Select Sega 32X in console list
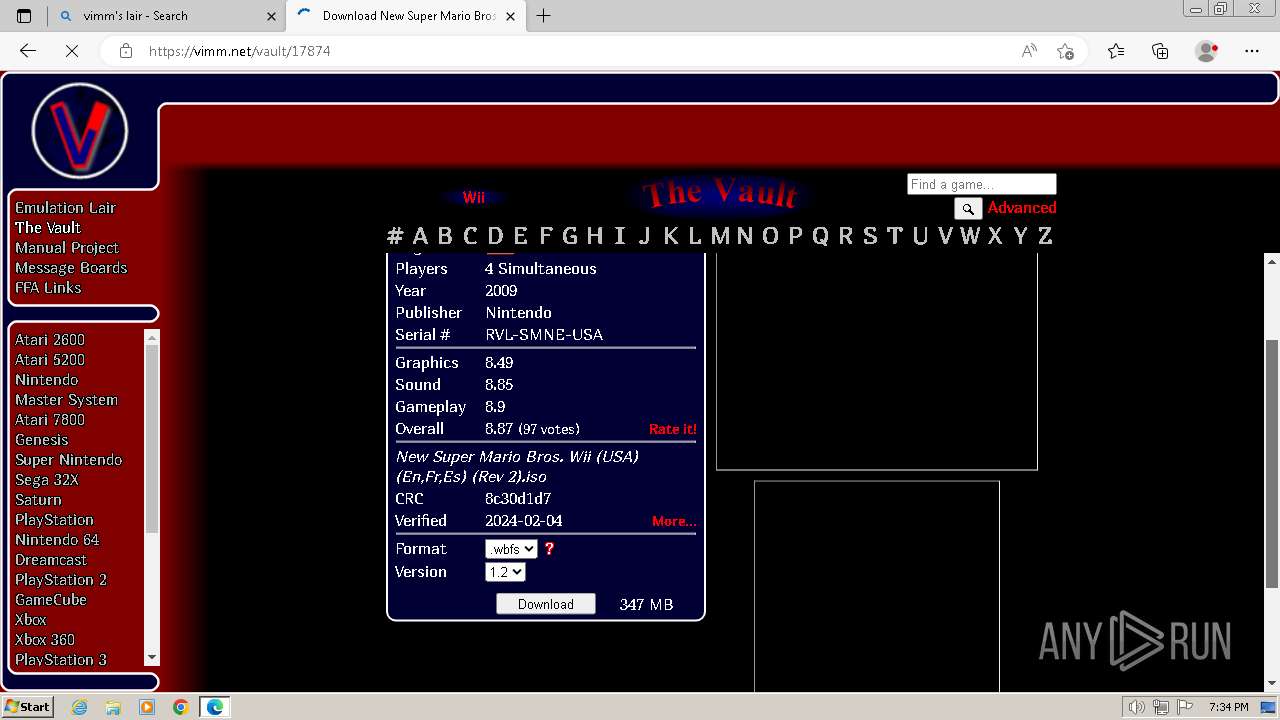The width and height of the screenshot is (1280, 720). 47,480
